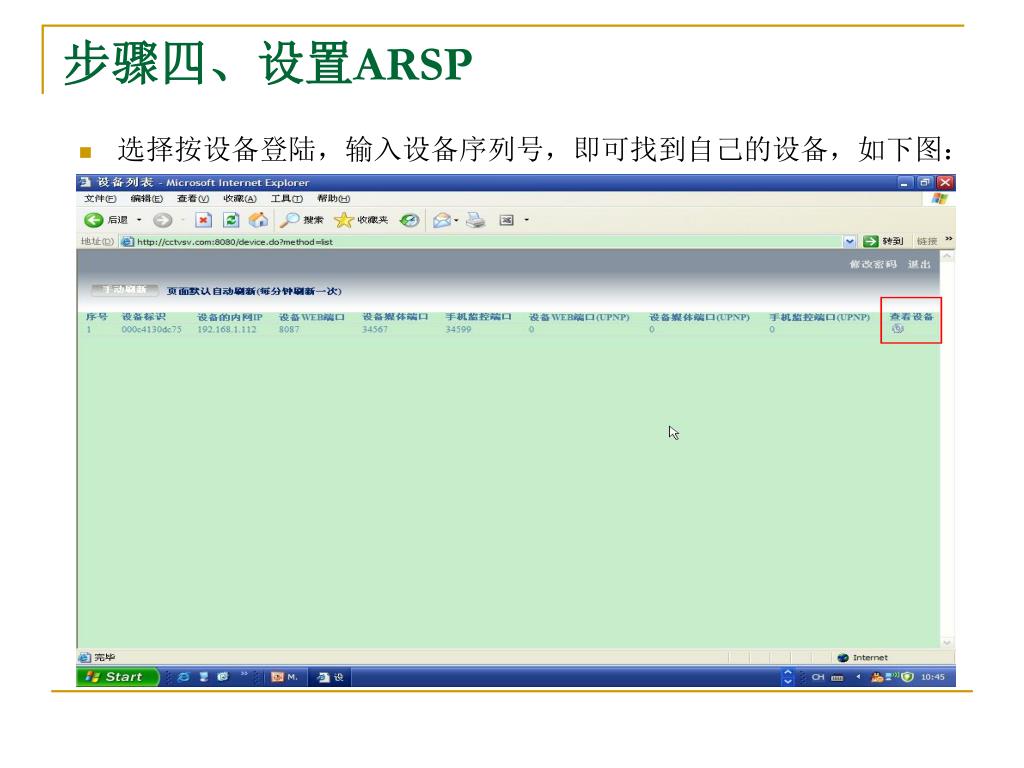Click the Search (搜索) magnifier icon
This screenshot has width=1024, height=768.
[289, 220]
